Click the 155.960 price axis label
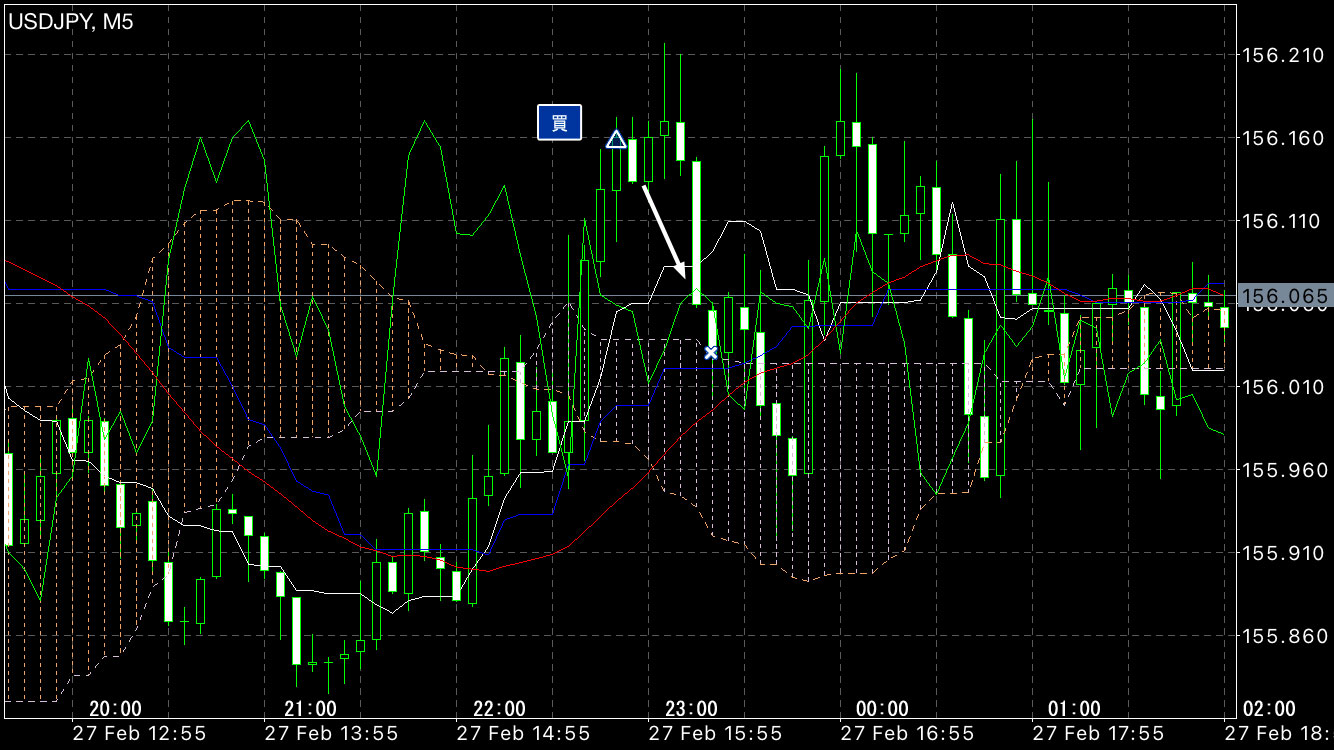Image resolution: width=1334 pixels, height=750 pixels. click(x=1283, y=470)
